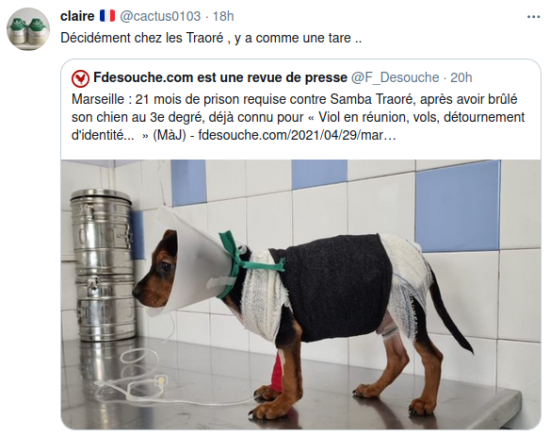Click the red bandage on the puppy's leg
The height and width of the screenshot is (437, 550).
point(278,372)
